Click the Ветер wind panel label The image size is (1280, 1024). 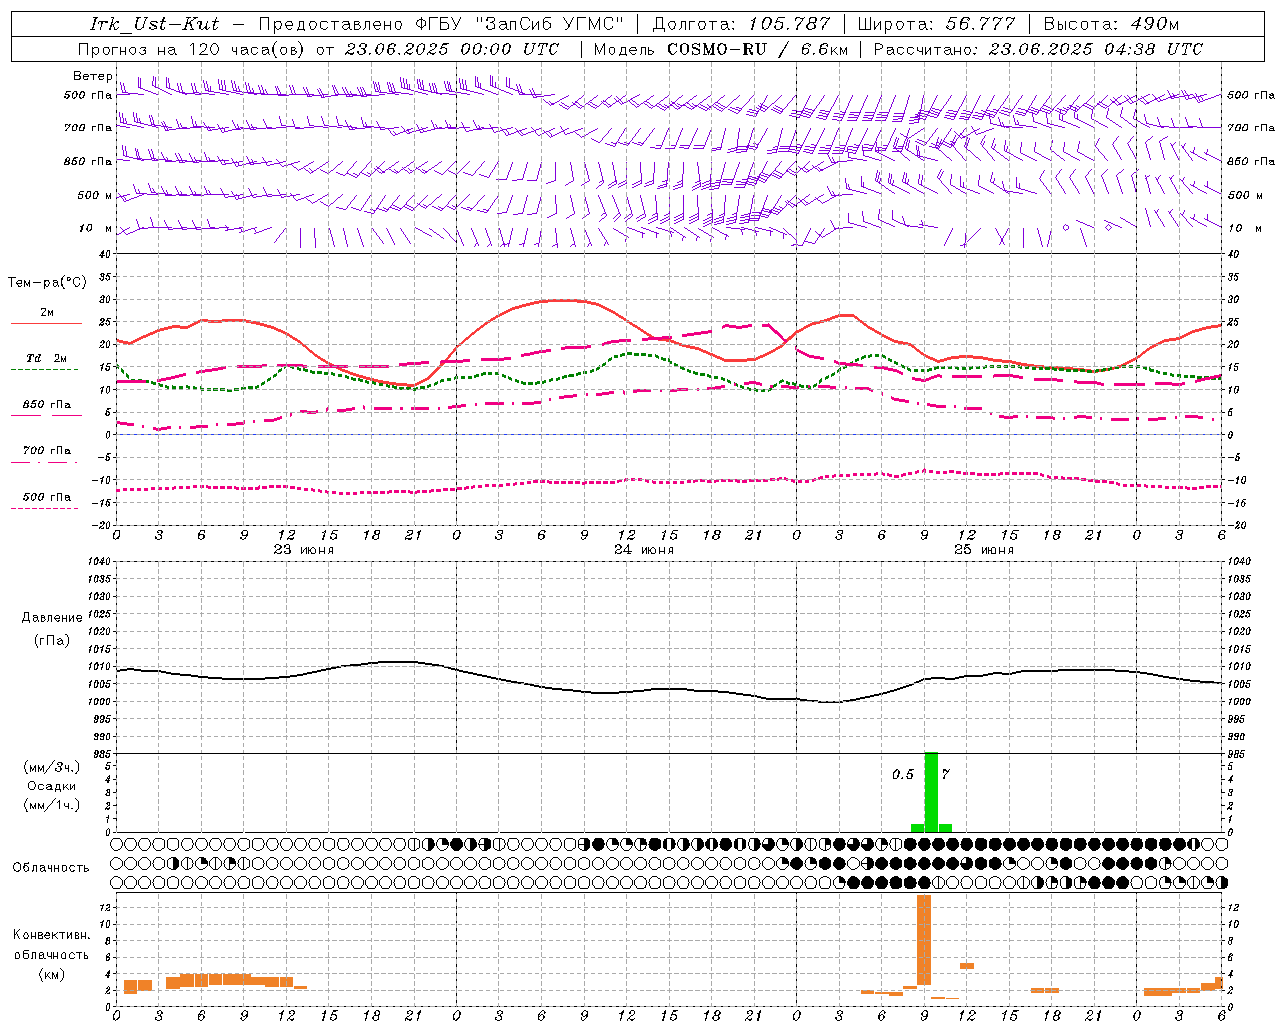pyautogui.click(x=93, y=76)
